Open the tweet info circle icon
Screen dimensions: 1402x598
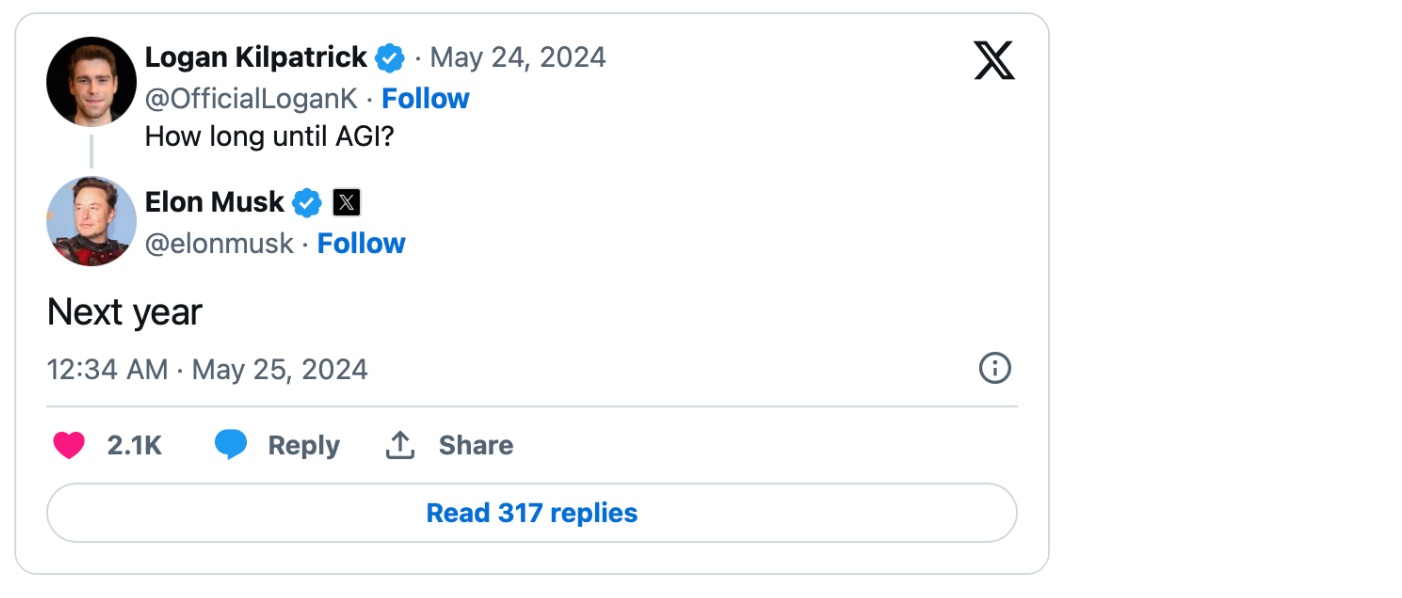(994, 368)
